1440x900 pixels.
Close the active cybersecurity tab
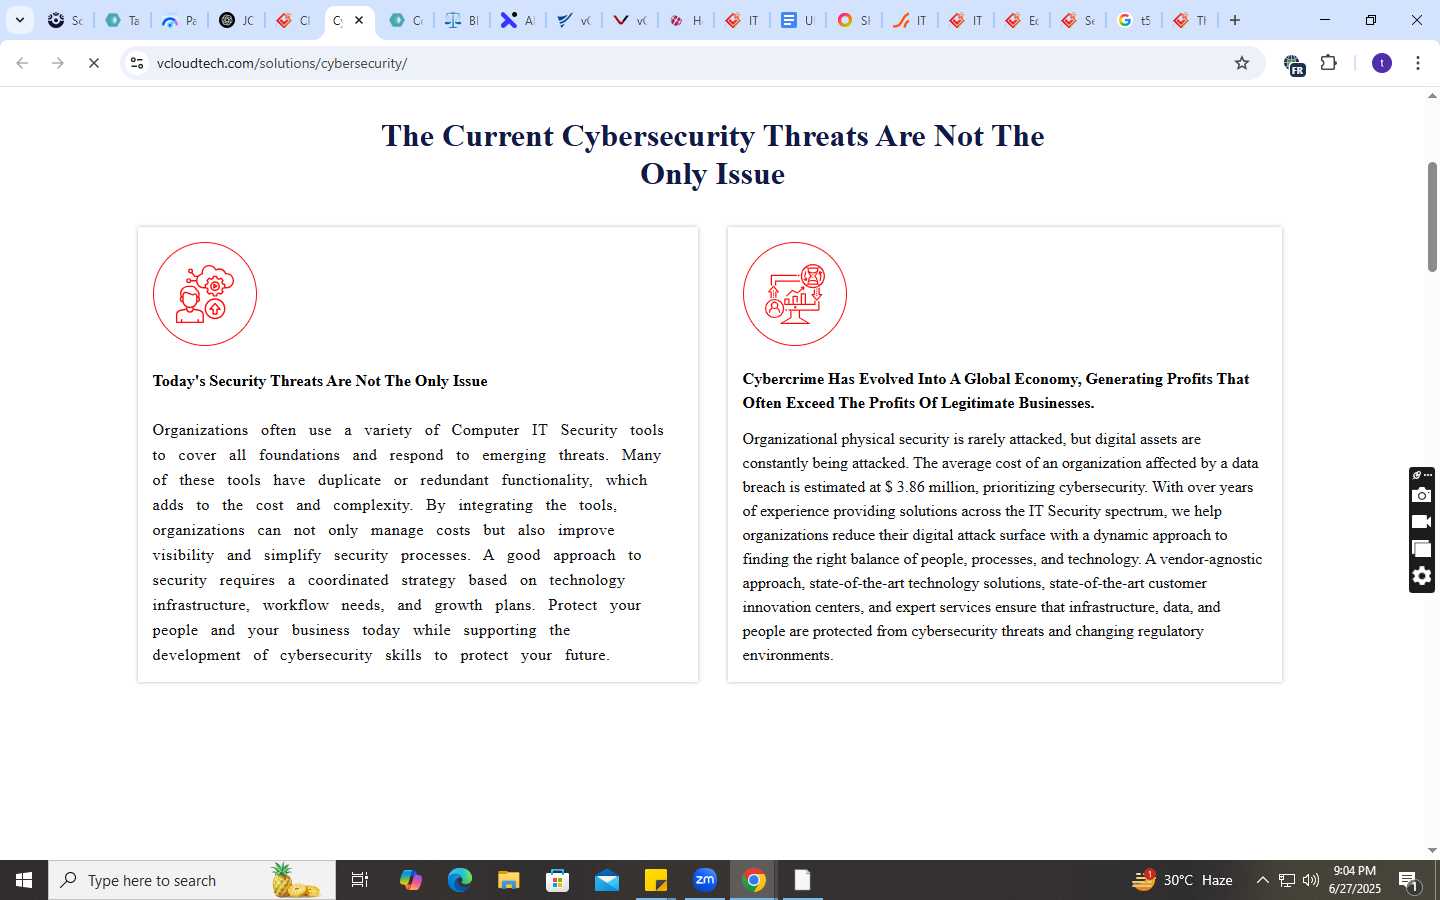pos(359,20)
